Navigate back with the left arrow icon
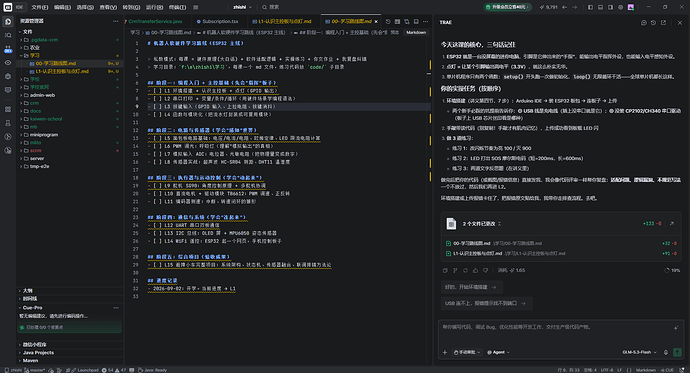The width and height of the screenshot is (690, 373). [x=565, y=7]
